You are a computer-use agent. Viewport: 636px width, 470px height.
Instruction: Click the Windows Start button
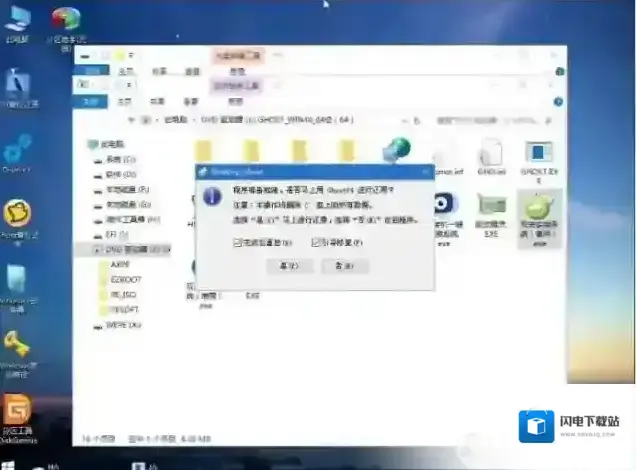(x=9, y=463)
